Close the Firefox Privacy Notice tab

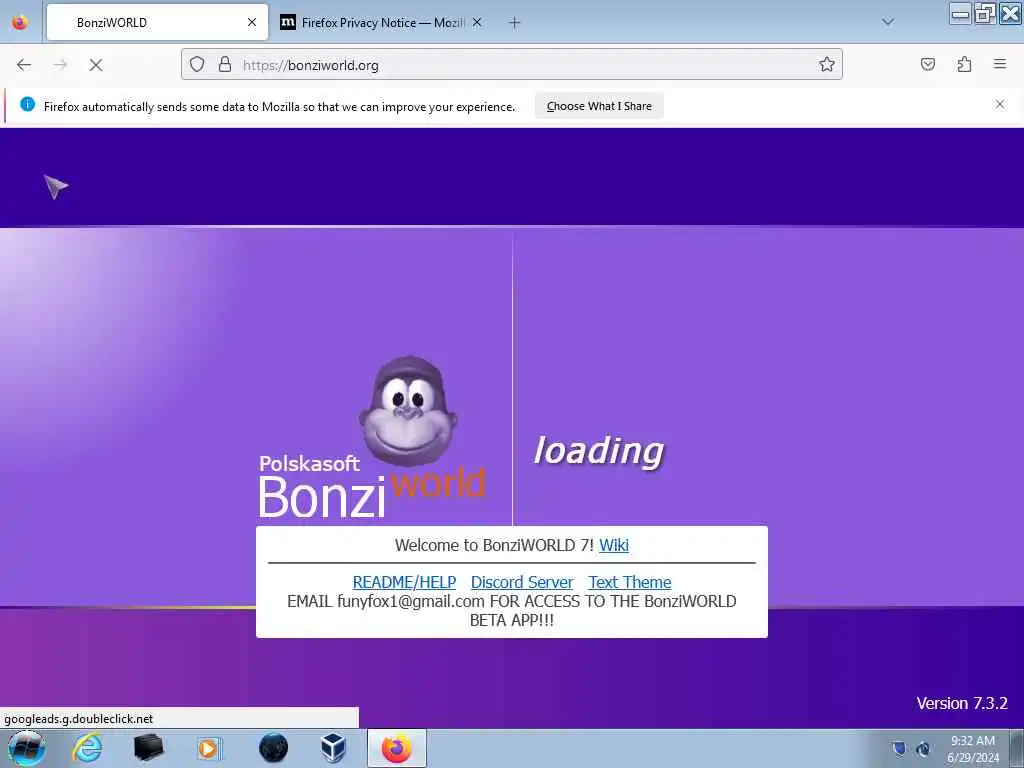(477, 22)
